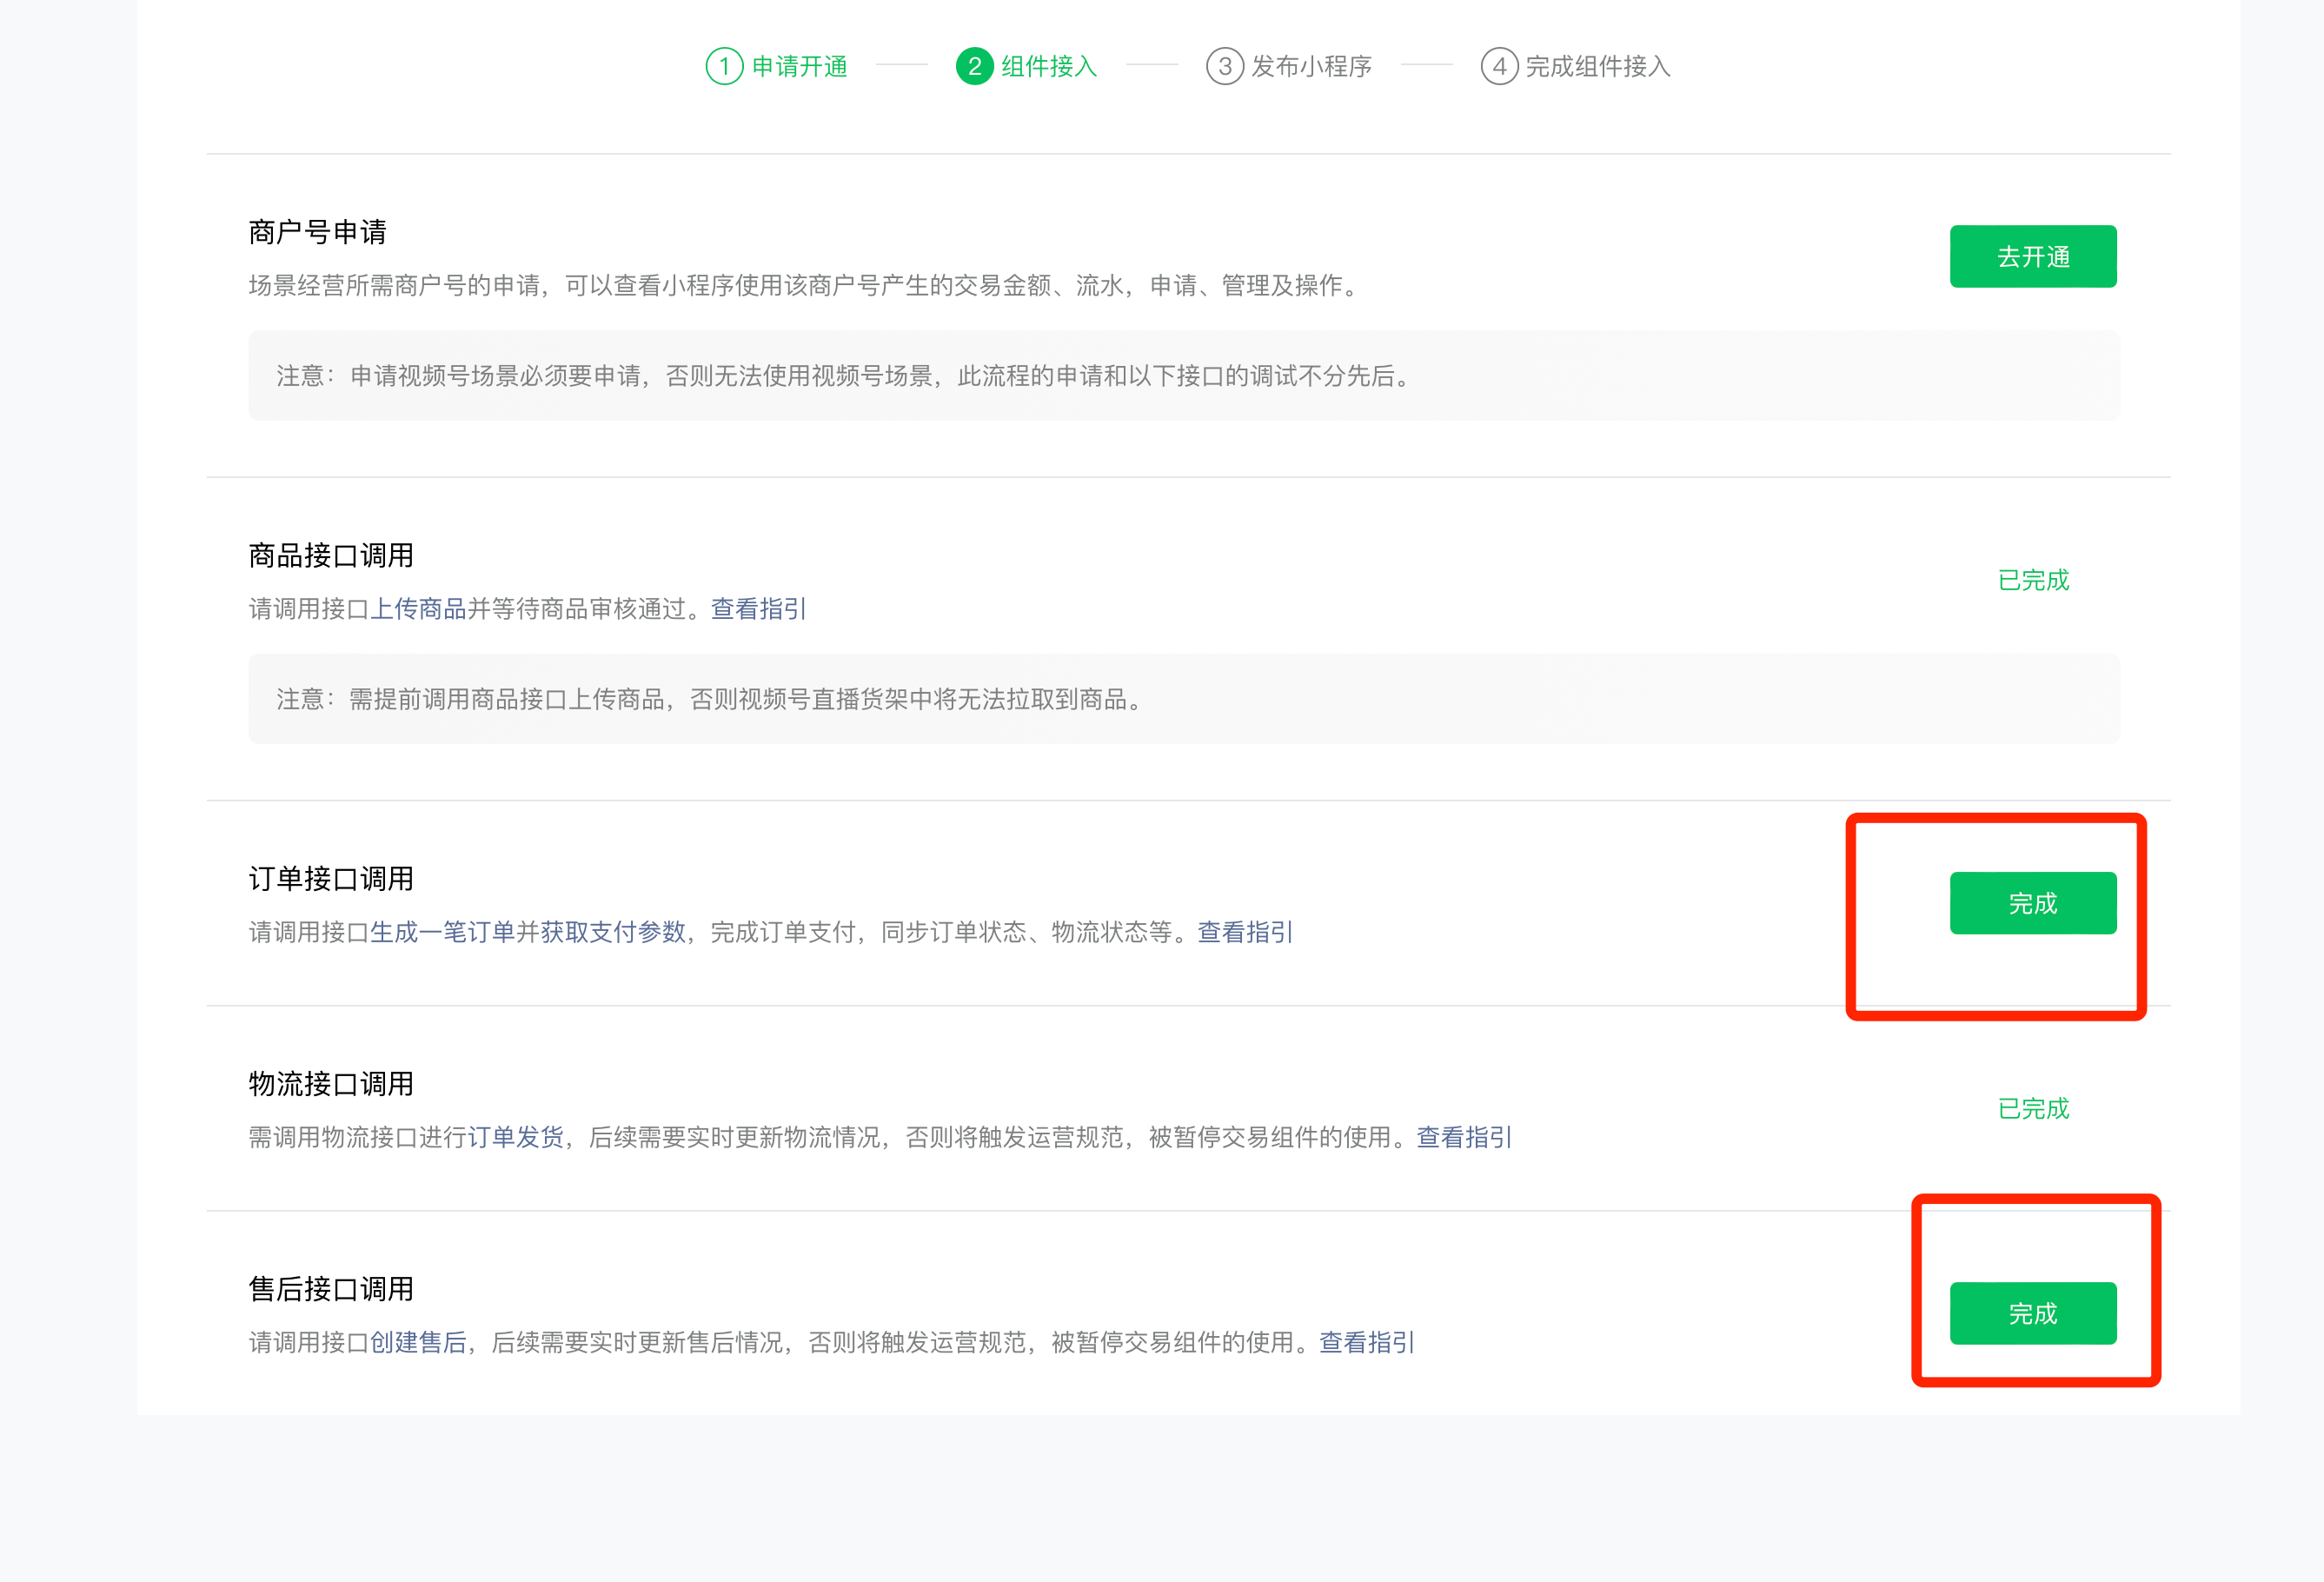Open the 获取支付参数 link
This screenshot has height=1582, width=2324.
(613, 932)
